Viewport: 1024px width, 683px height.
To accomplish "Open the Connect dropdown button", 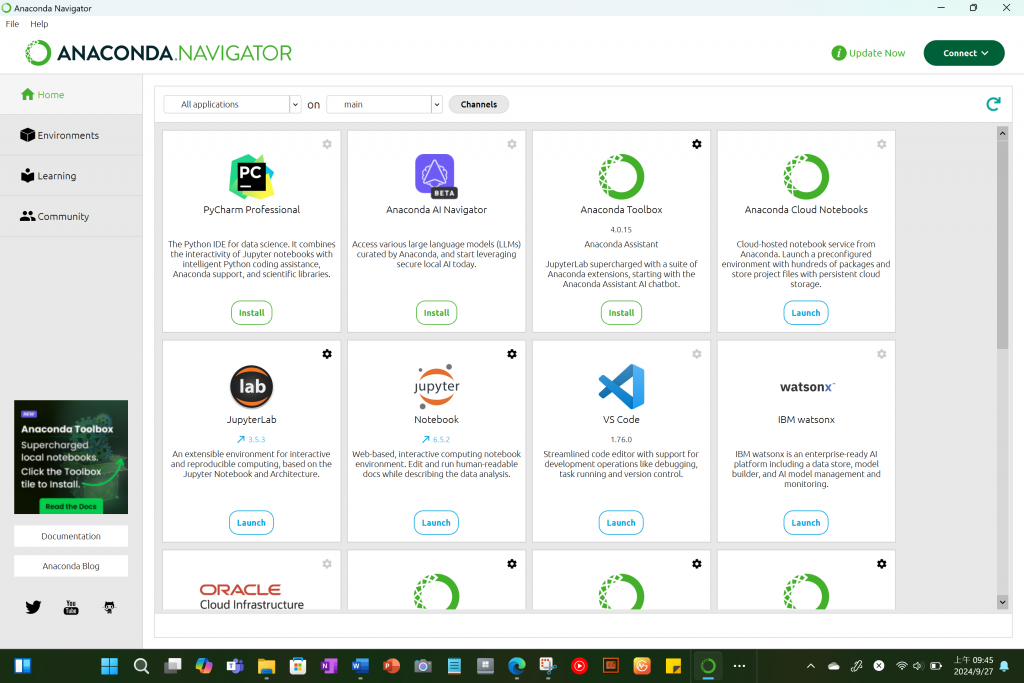I will [x=964, y=53].
